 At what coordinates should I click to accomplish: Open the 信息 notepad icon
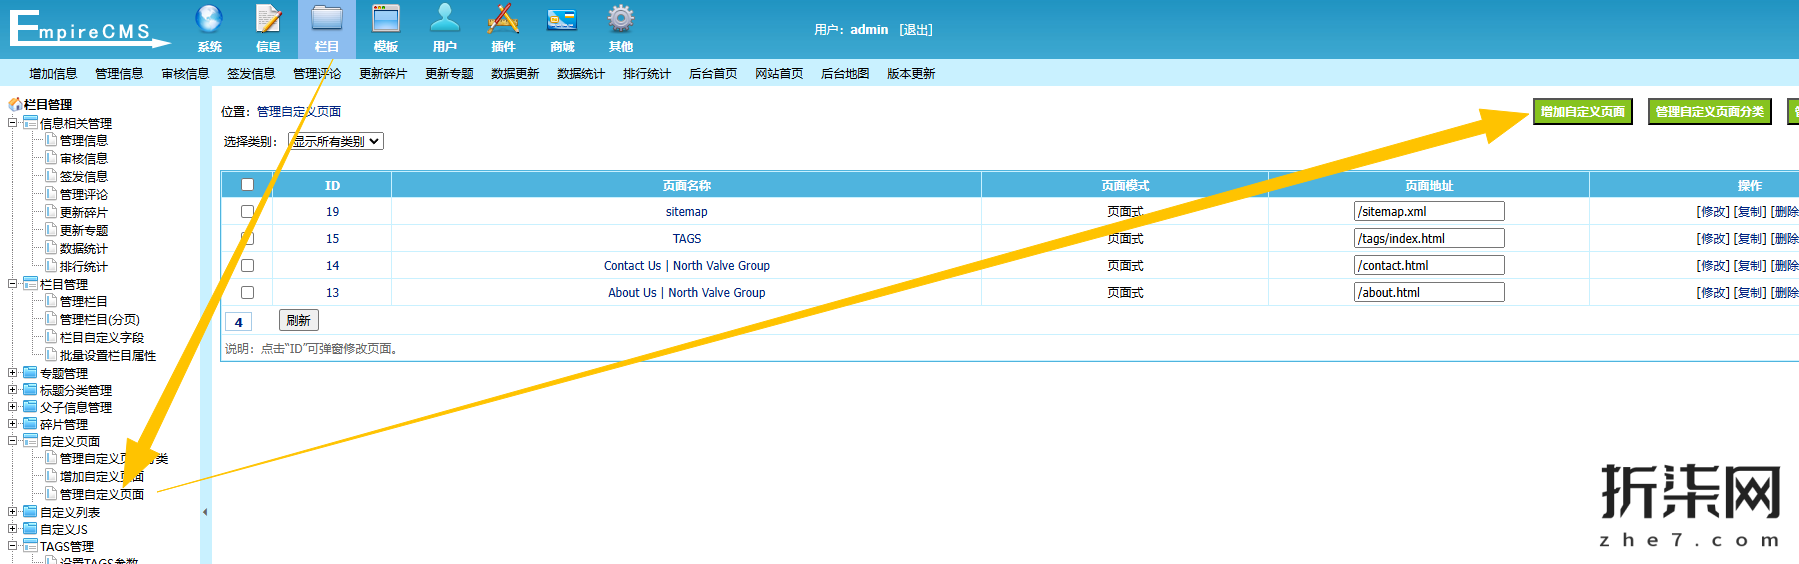pyautogui.click(x=268, y=19)
